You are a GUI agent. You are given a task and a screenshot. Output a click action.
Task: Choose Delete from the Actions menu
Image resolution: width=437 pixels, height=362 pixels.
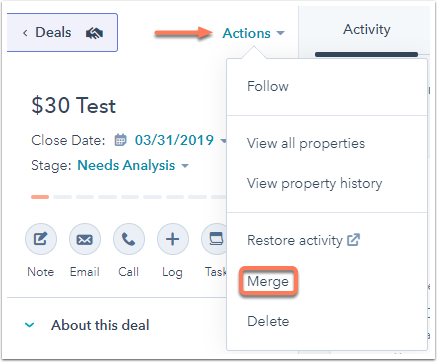(x=268, y=321)
